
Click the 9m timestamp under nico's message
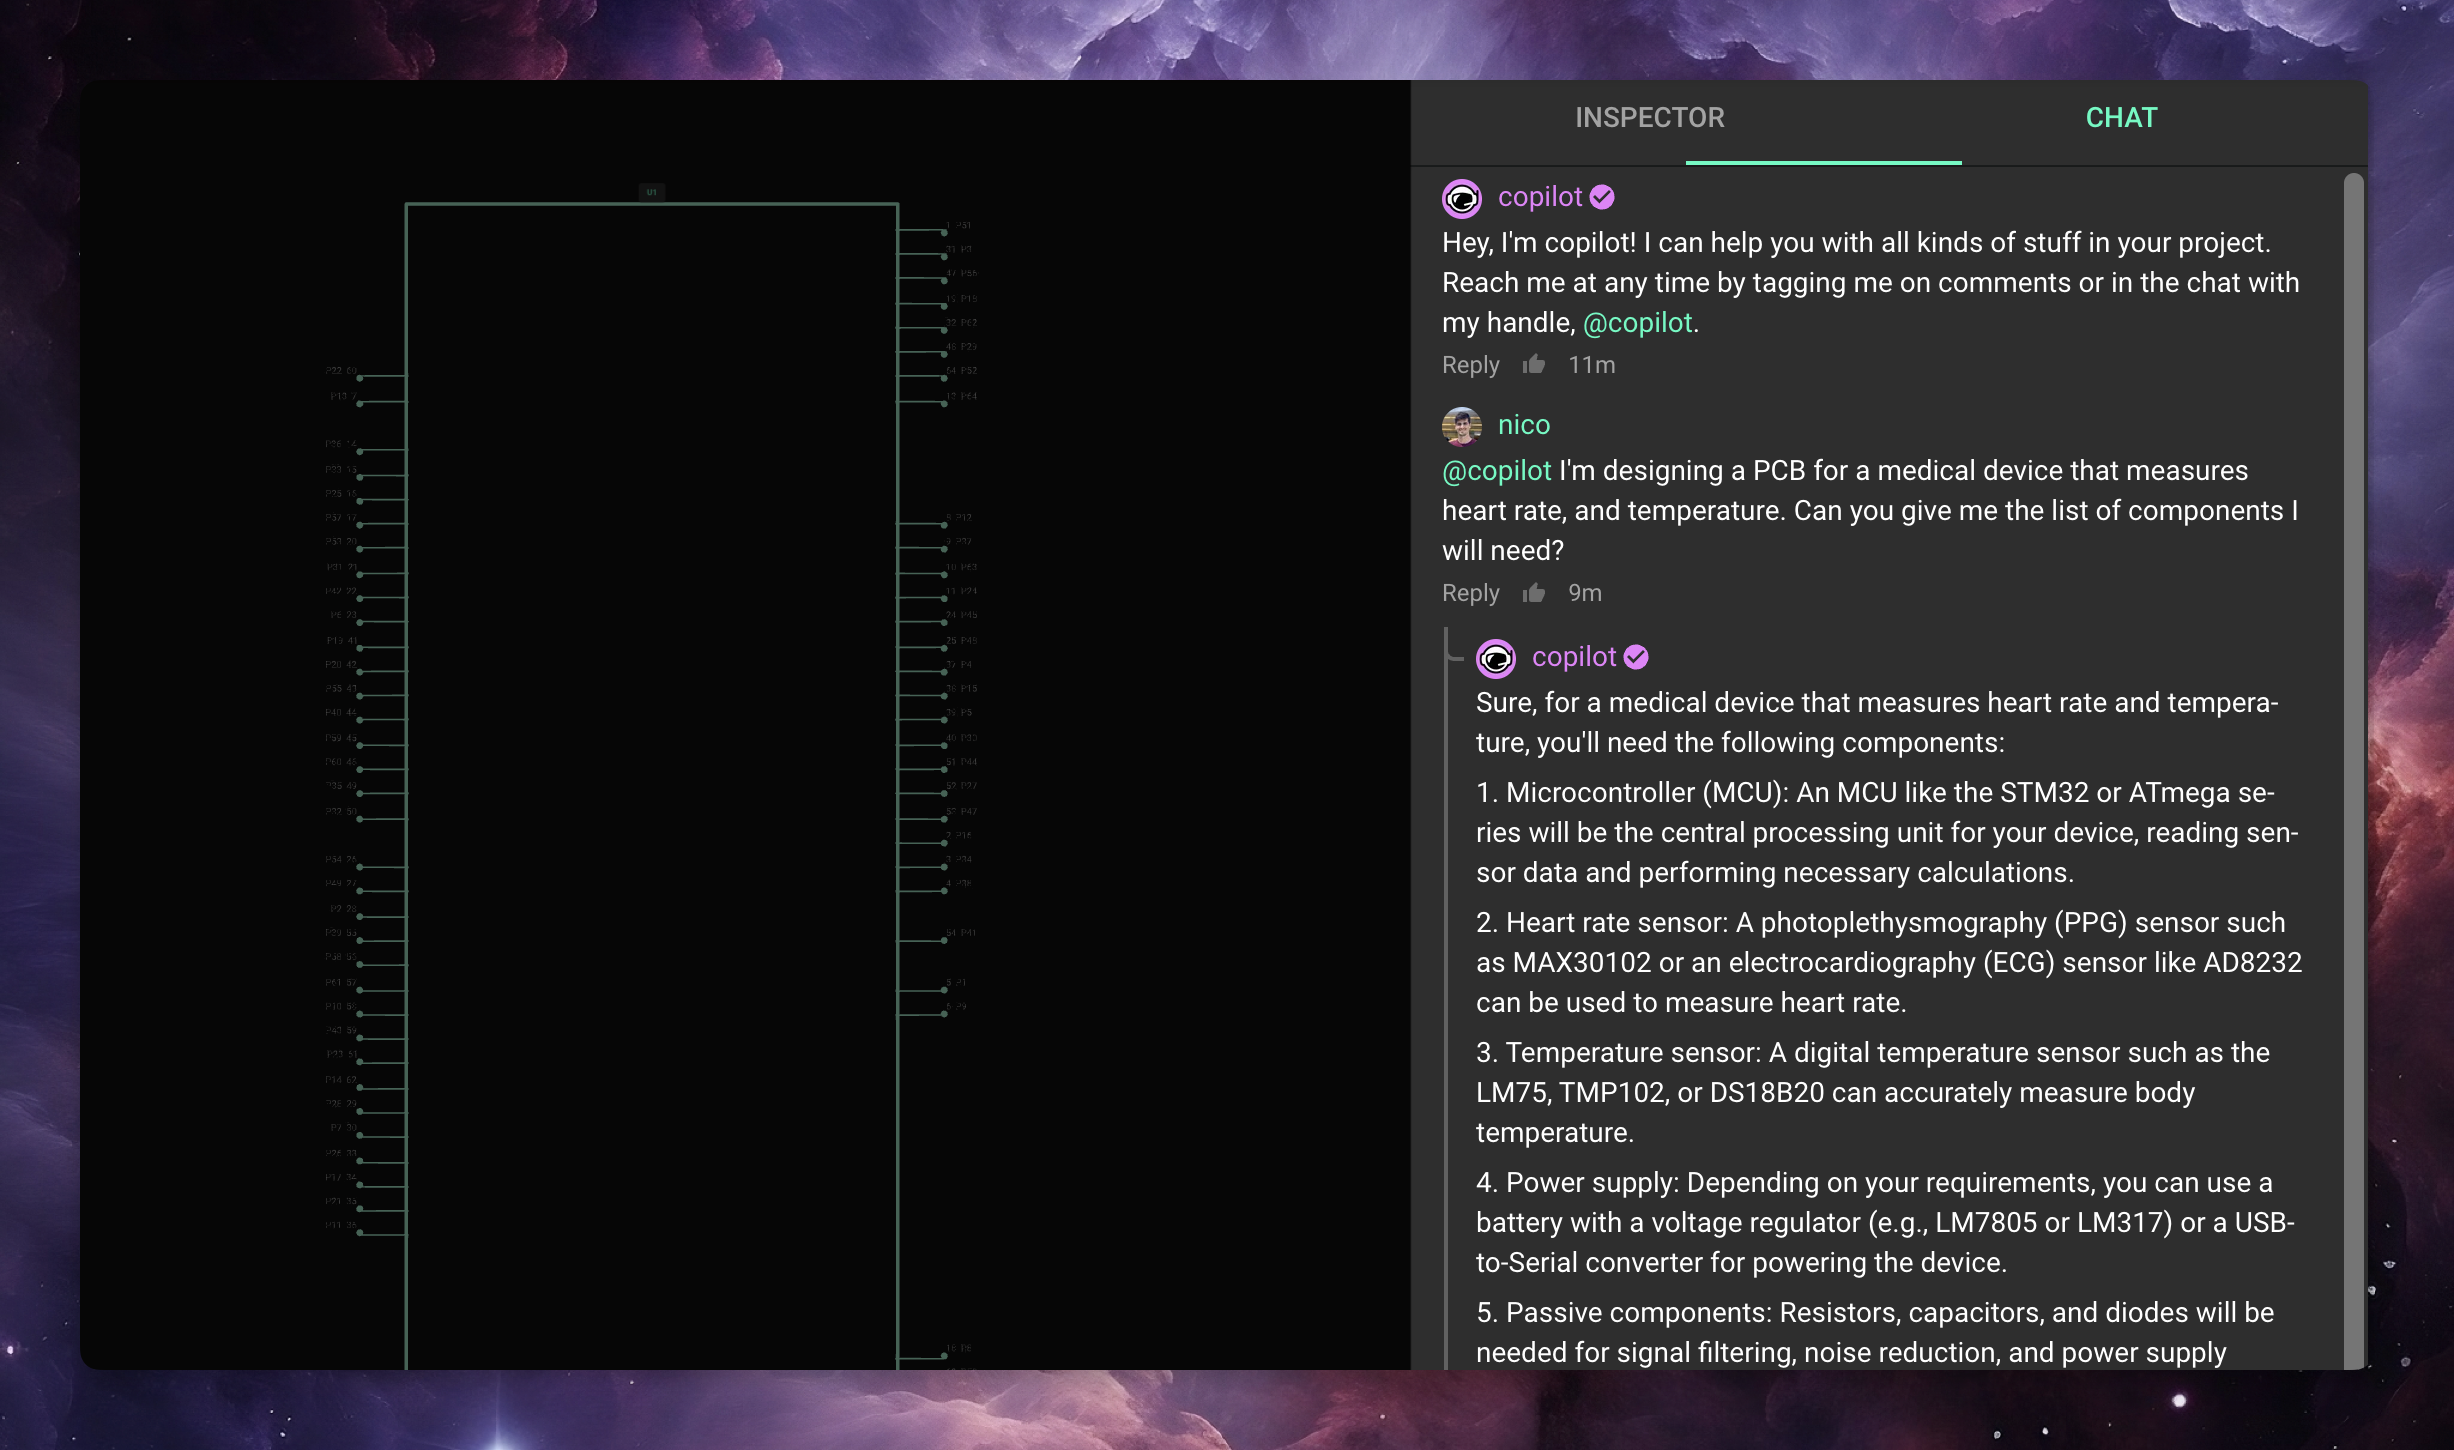coord(1583,593)
